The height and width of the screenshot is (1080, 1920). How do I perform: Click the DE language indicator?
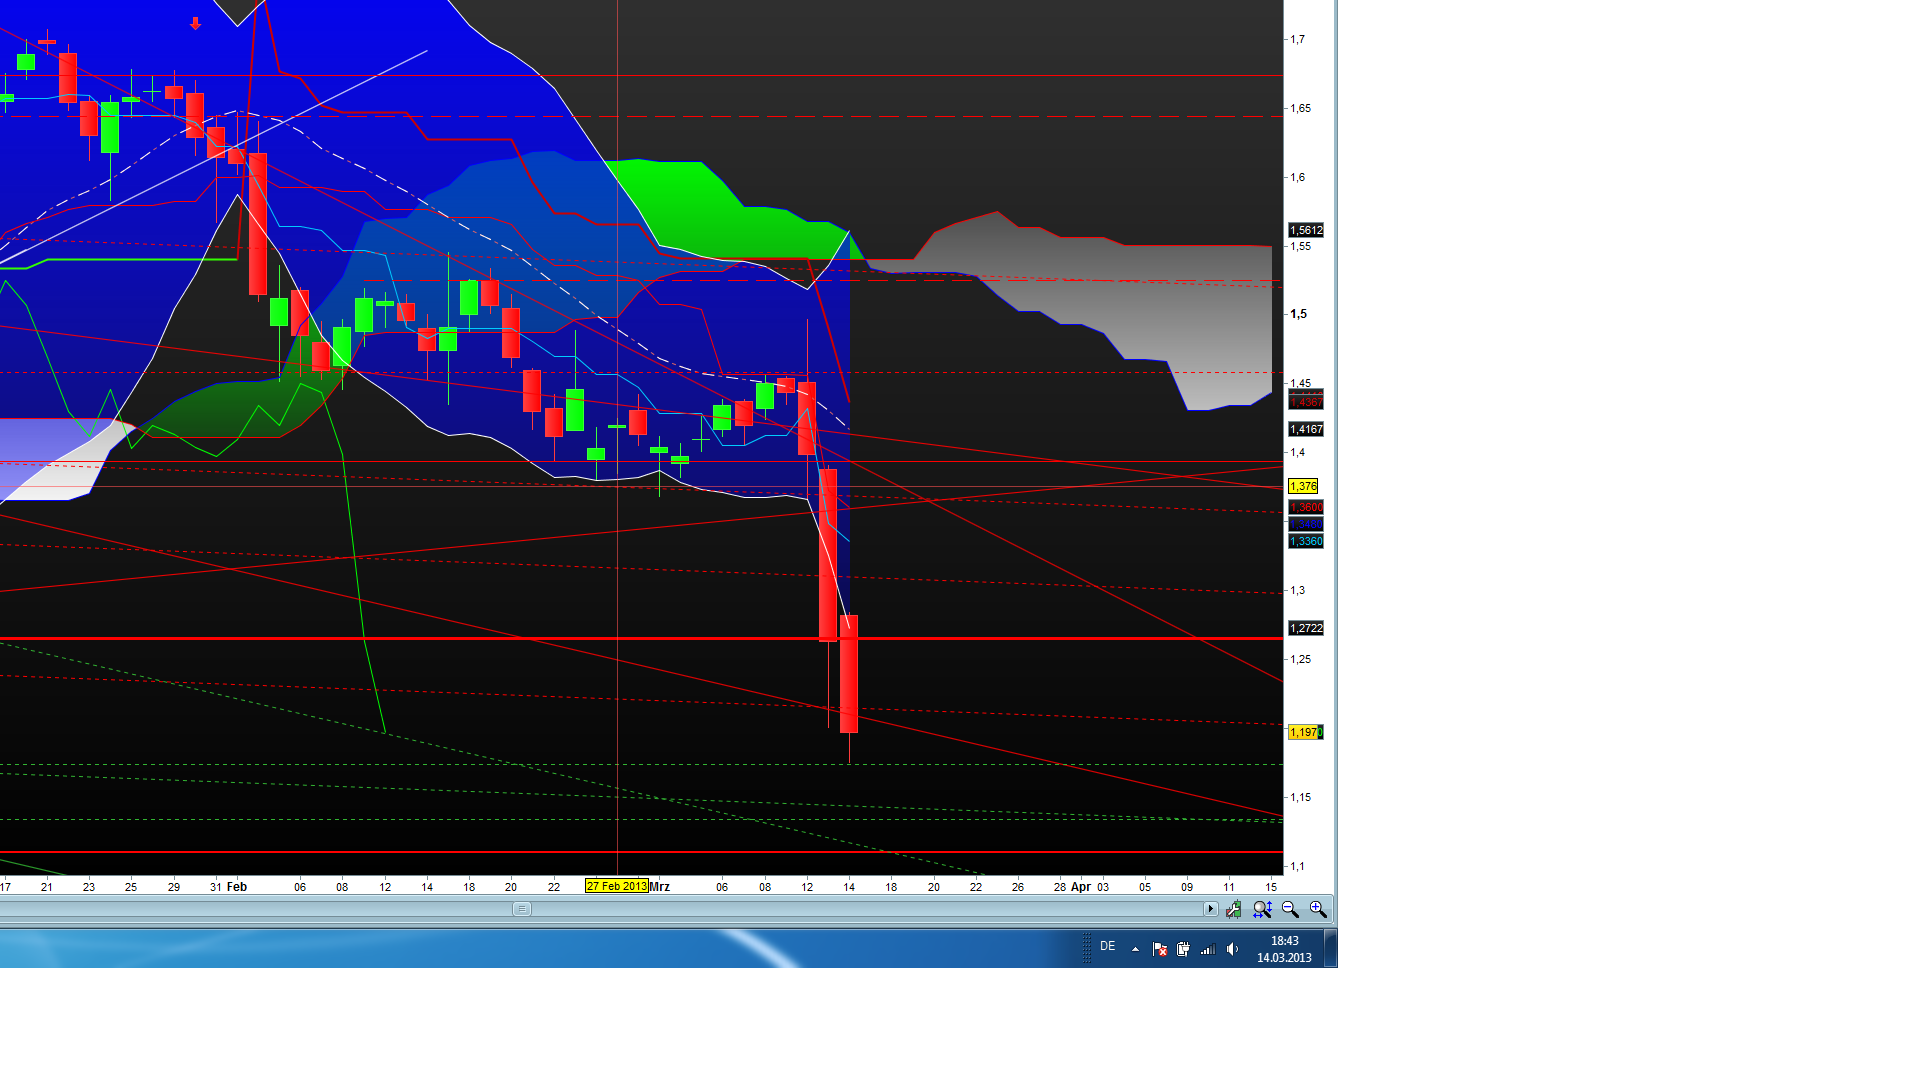(x=1108, y=946)
